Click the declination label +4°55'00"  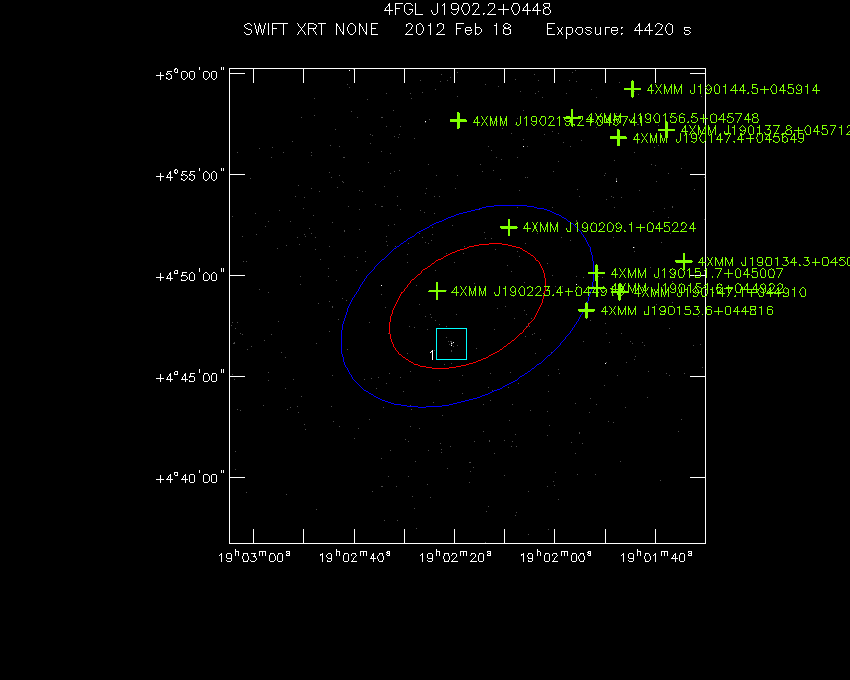190,176
